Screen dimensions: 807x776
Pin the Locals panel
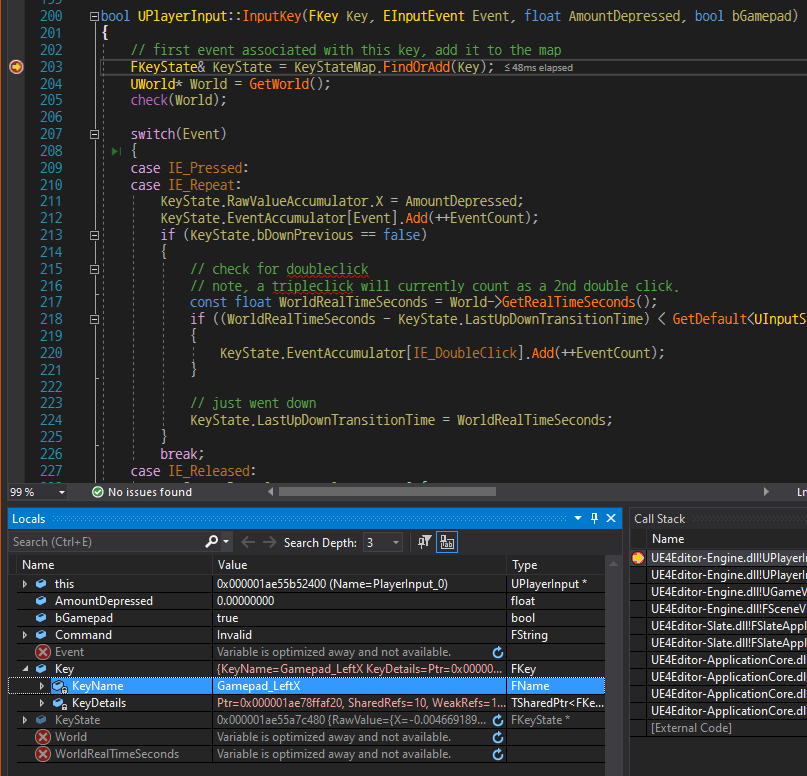point(596,517)
